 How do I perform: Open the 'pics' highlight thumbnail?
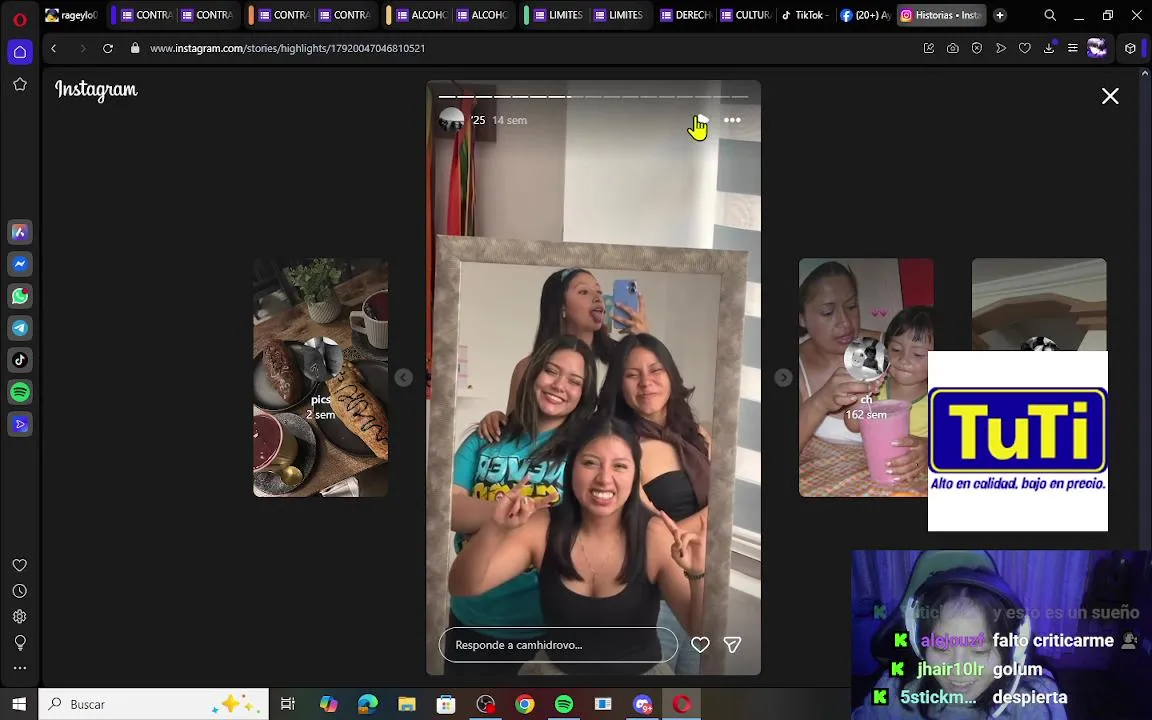point(320,378)
